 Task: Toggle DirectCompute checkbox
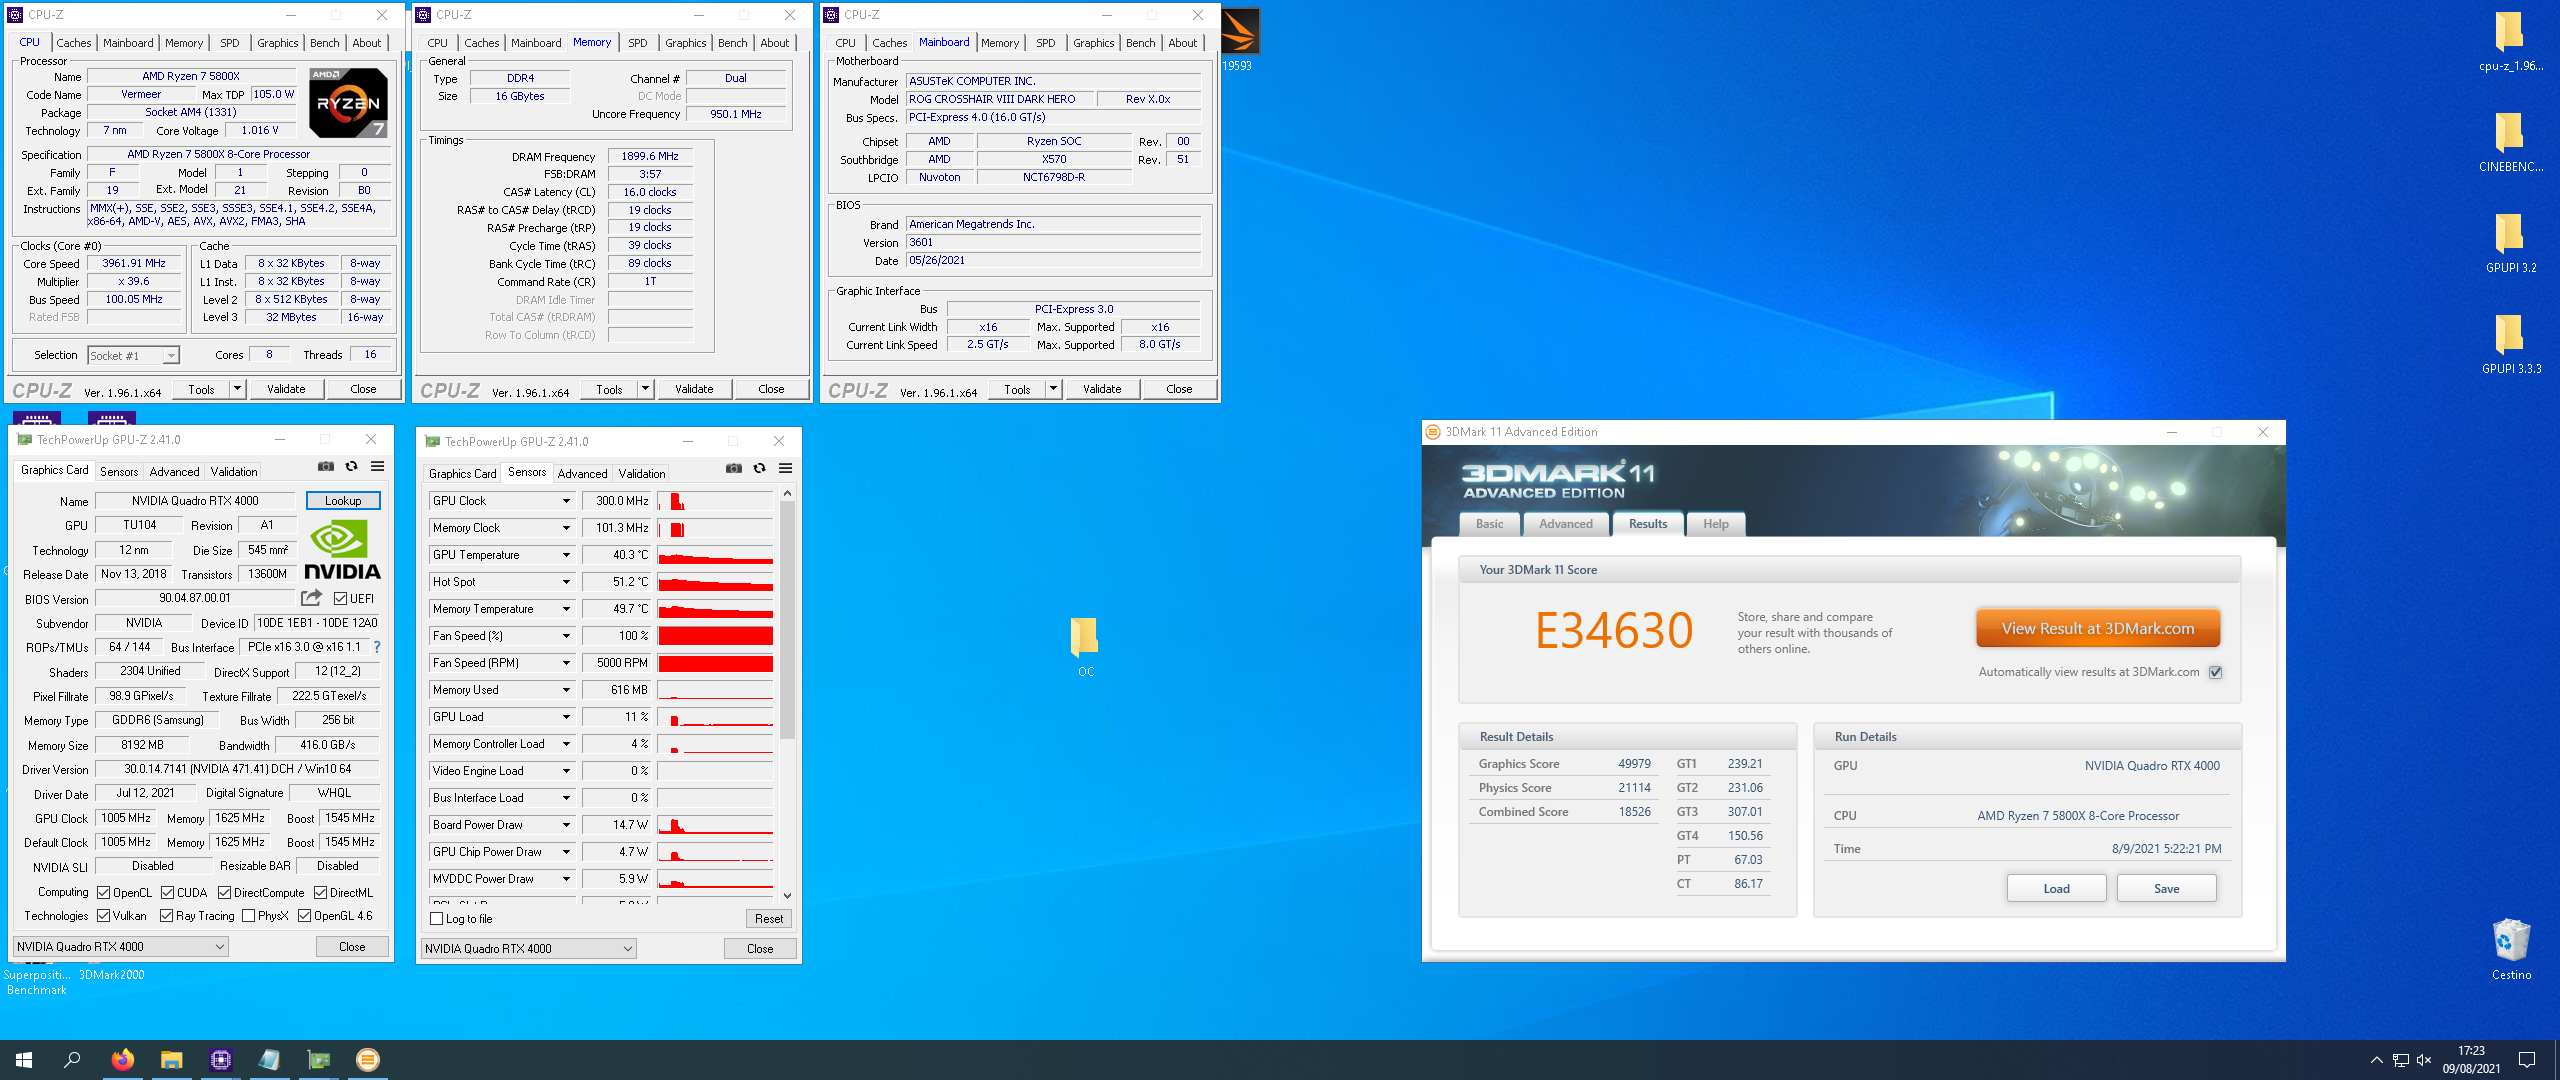(224, 892)
